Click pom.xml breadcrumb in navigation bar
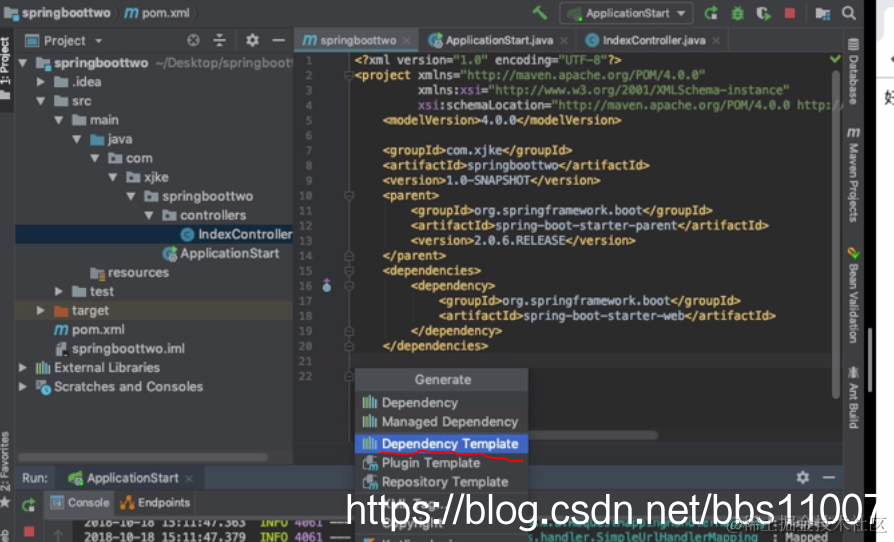 [x=158, y=13]
